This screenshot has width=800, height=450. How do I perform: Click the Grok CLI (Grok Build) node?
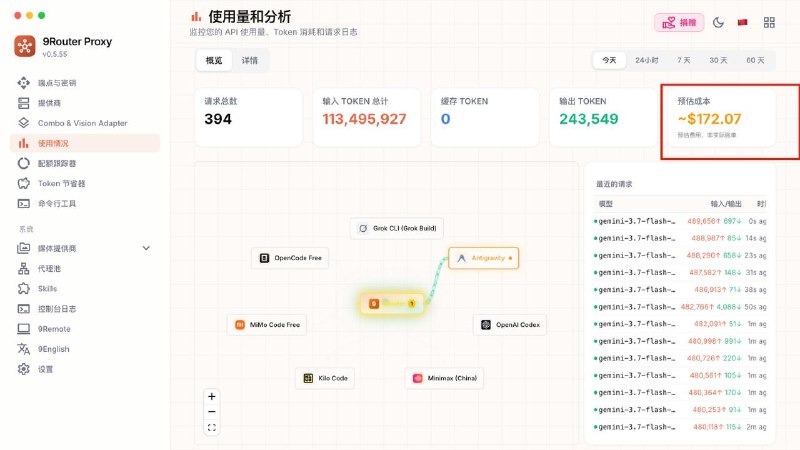[x=397, y=228]
